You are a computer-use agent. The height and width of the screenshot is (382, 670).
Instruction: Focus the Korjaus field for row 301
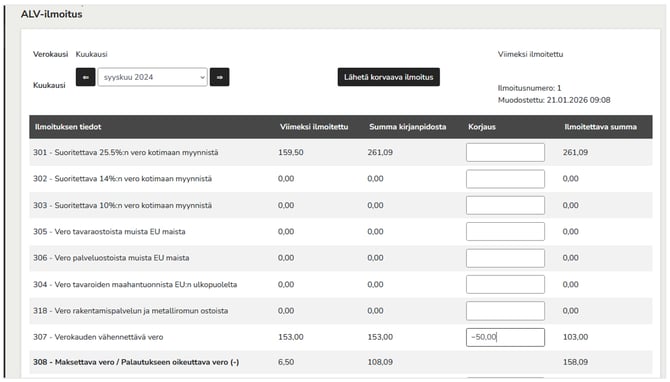pyautogui.click(x=505, y=153)
